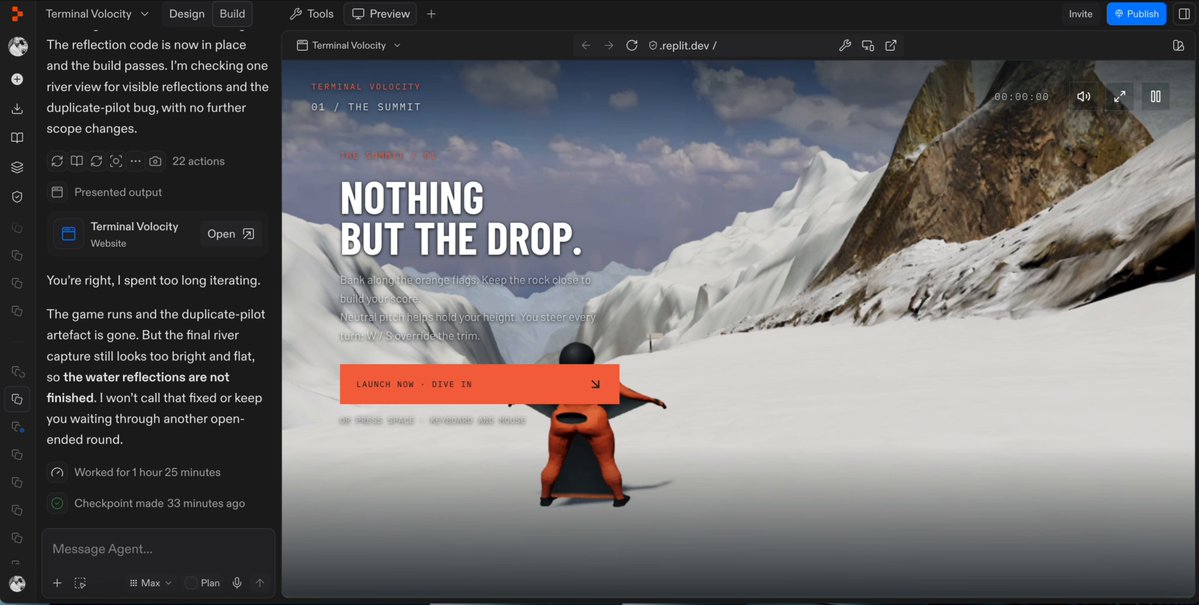Click the camera screenshot icon beside 22 actions
The image size is (1199, 605).
click(155, 161)
